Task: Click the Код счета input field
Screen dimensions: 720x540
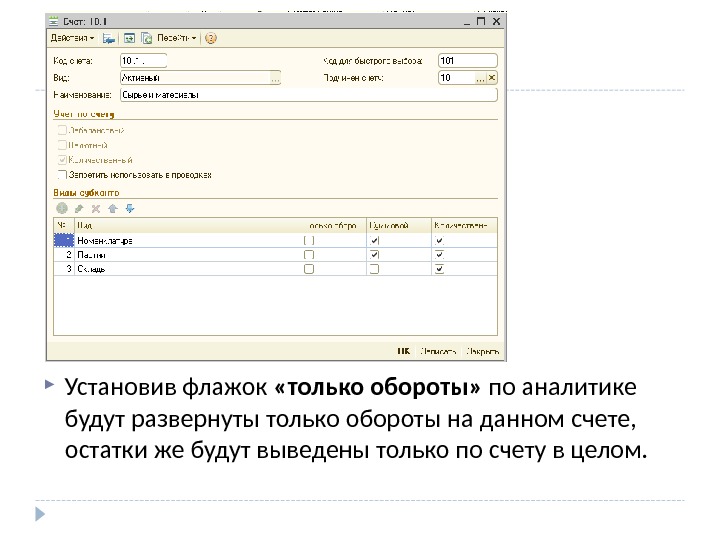Action: [143, 61]
